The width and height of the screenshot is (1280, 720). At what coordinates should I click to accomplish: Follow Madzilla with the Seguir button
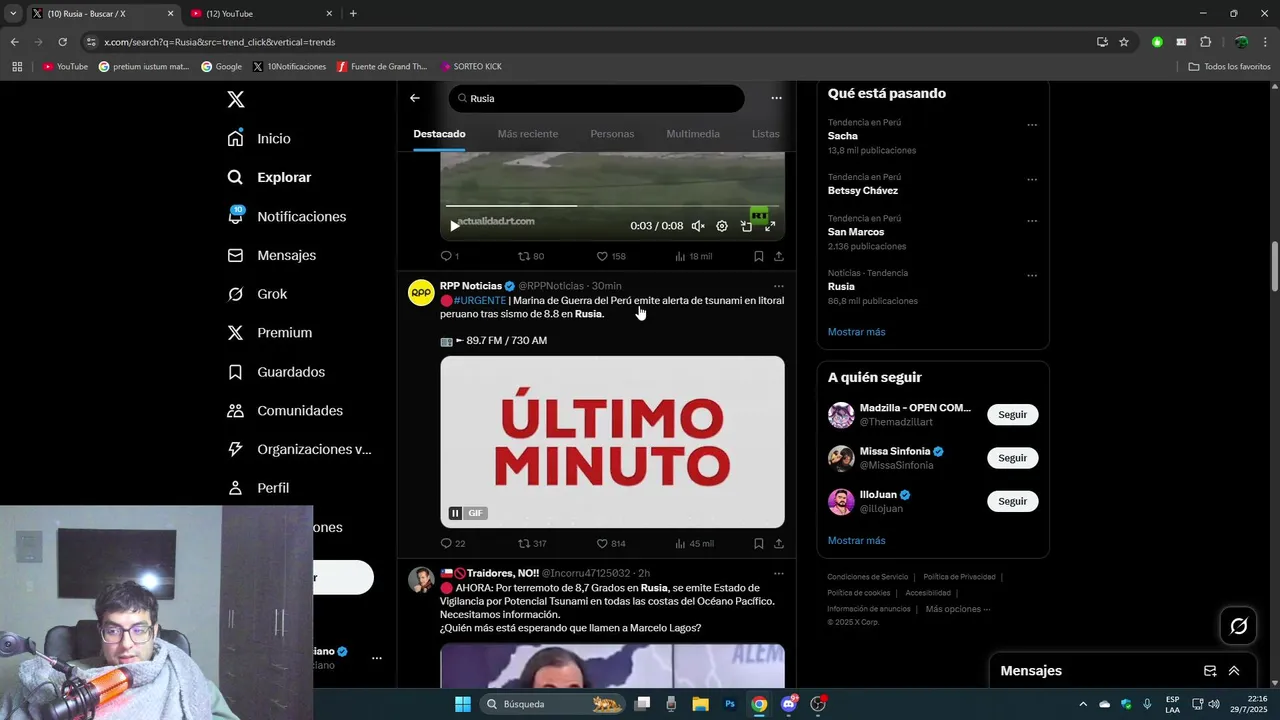1012,415
